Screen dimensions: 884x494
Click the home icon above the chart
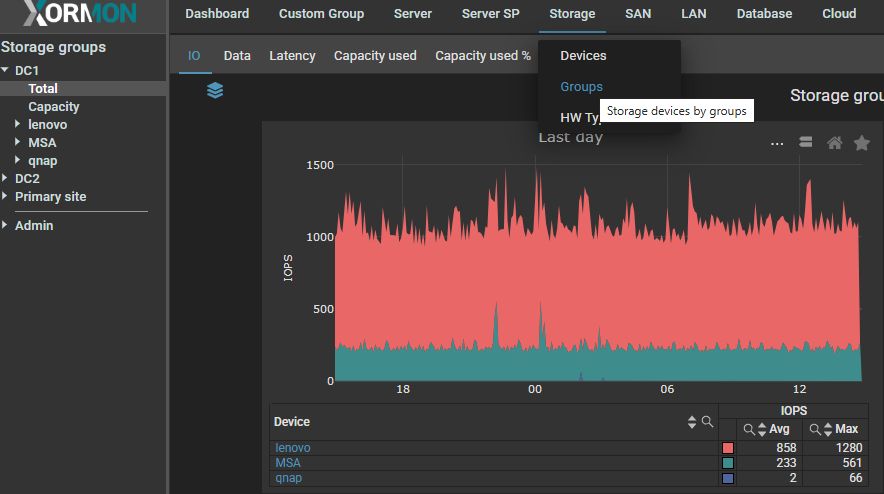coord(834,143)
